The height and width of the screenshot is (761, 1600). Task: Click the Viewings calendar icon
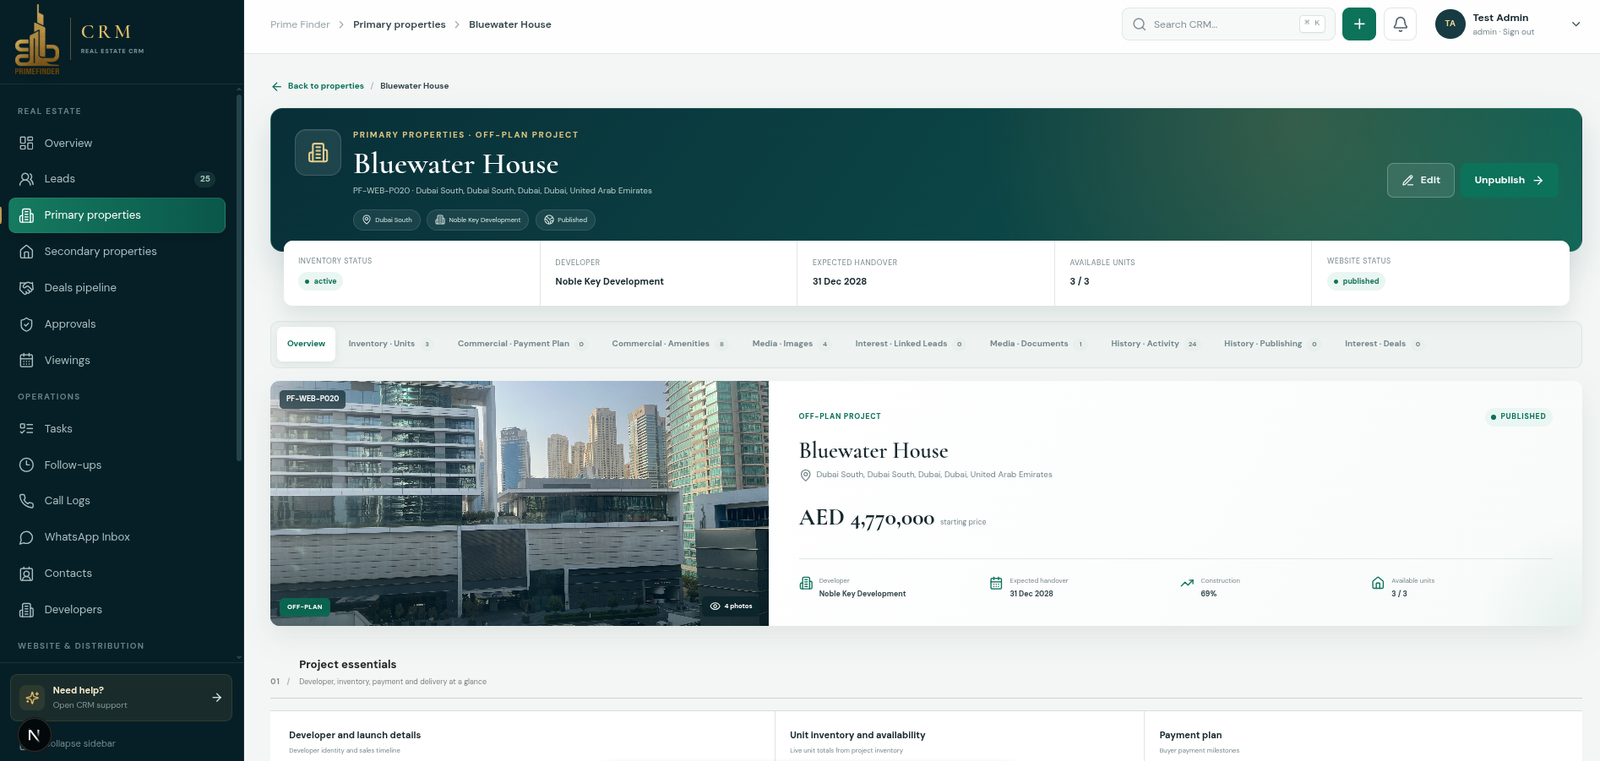(27, 360)
